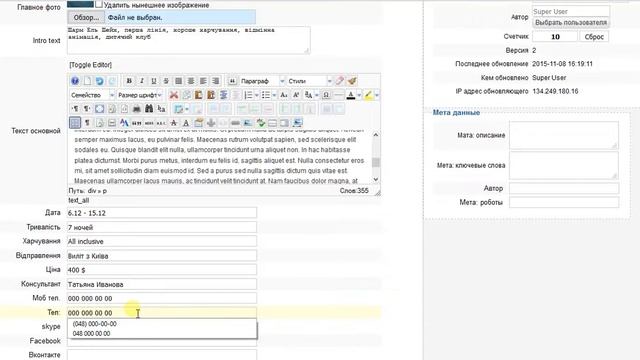Focus the Дата field
Image resolution: width=640 pixels, height=360 pixels.
[x=162, y=213]
